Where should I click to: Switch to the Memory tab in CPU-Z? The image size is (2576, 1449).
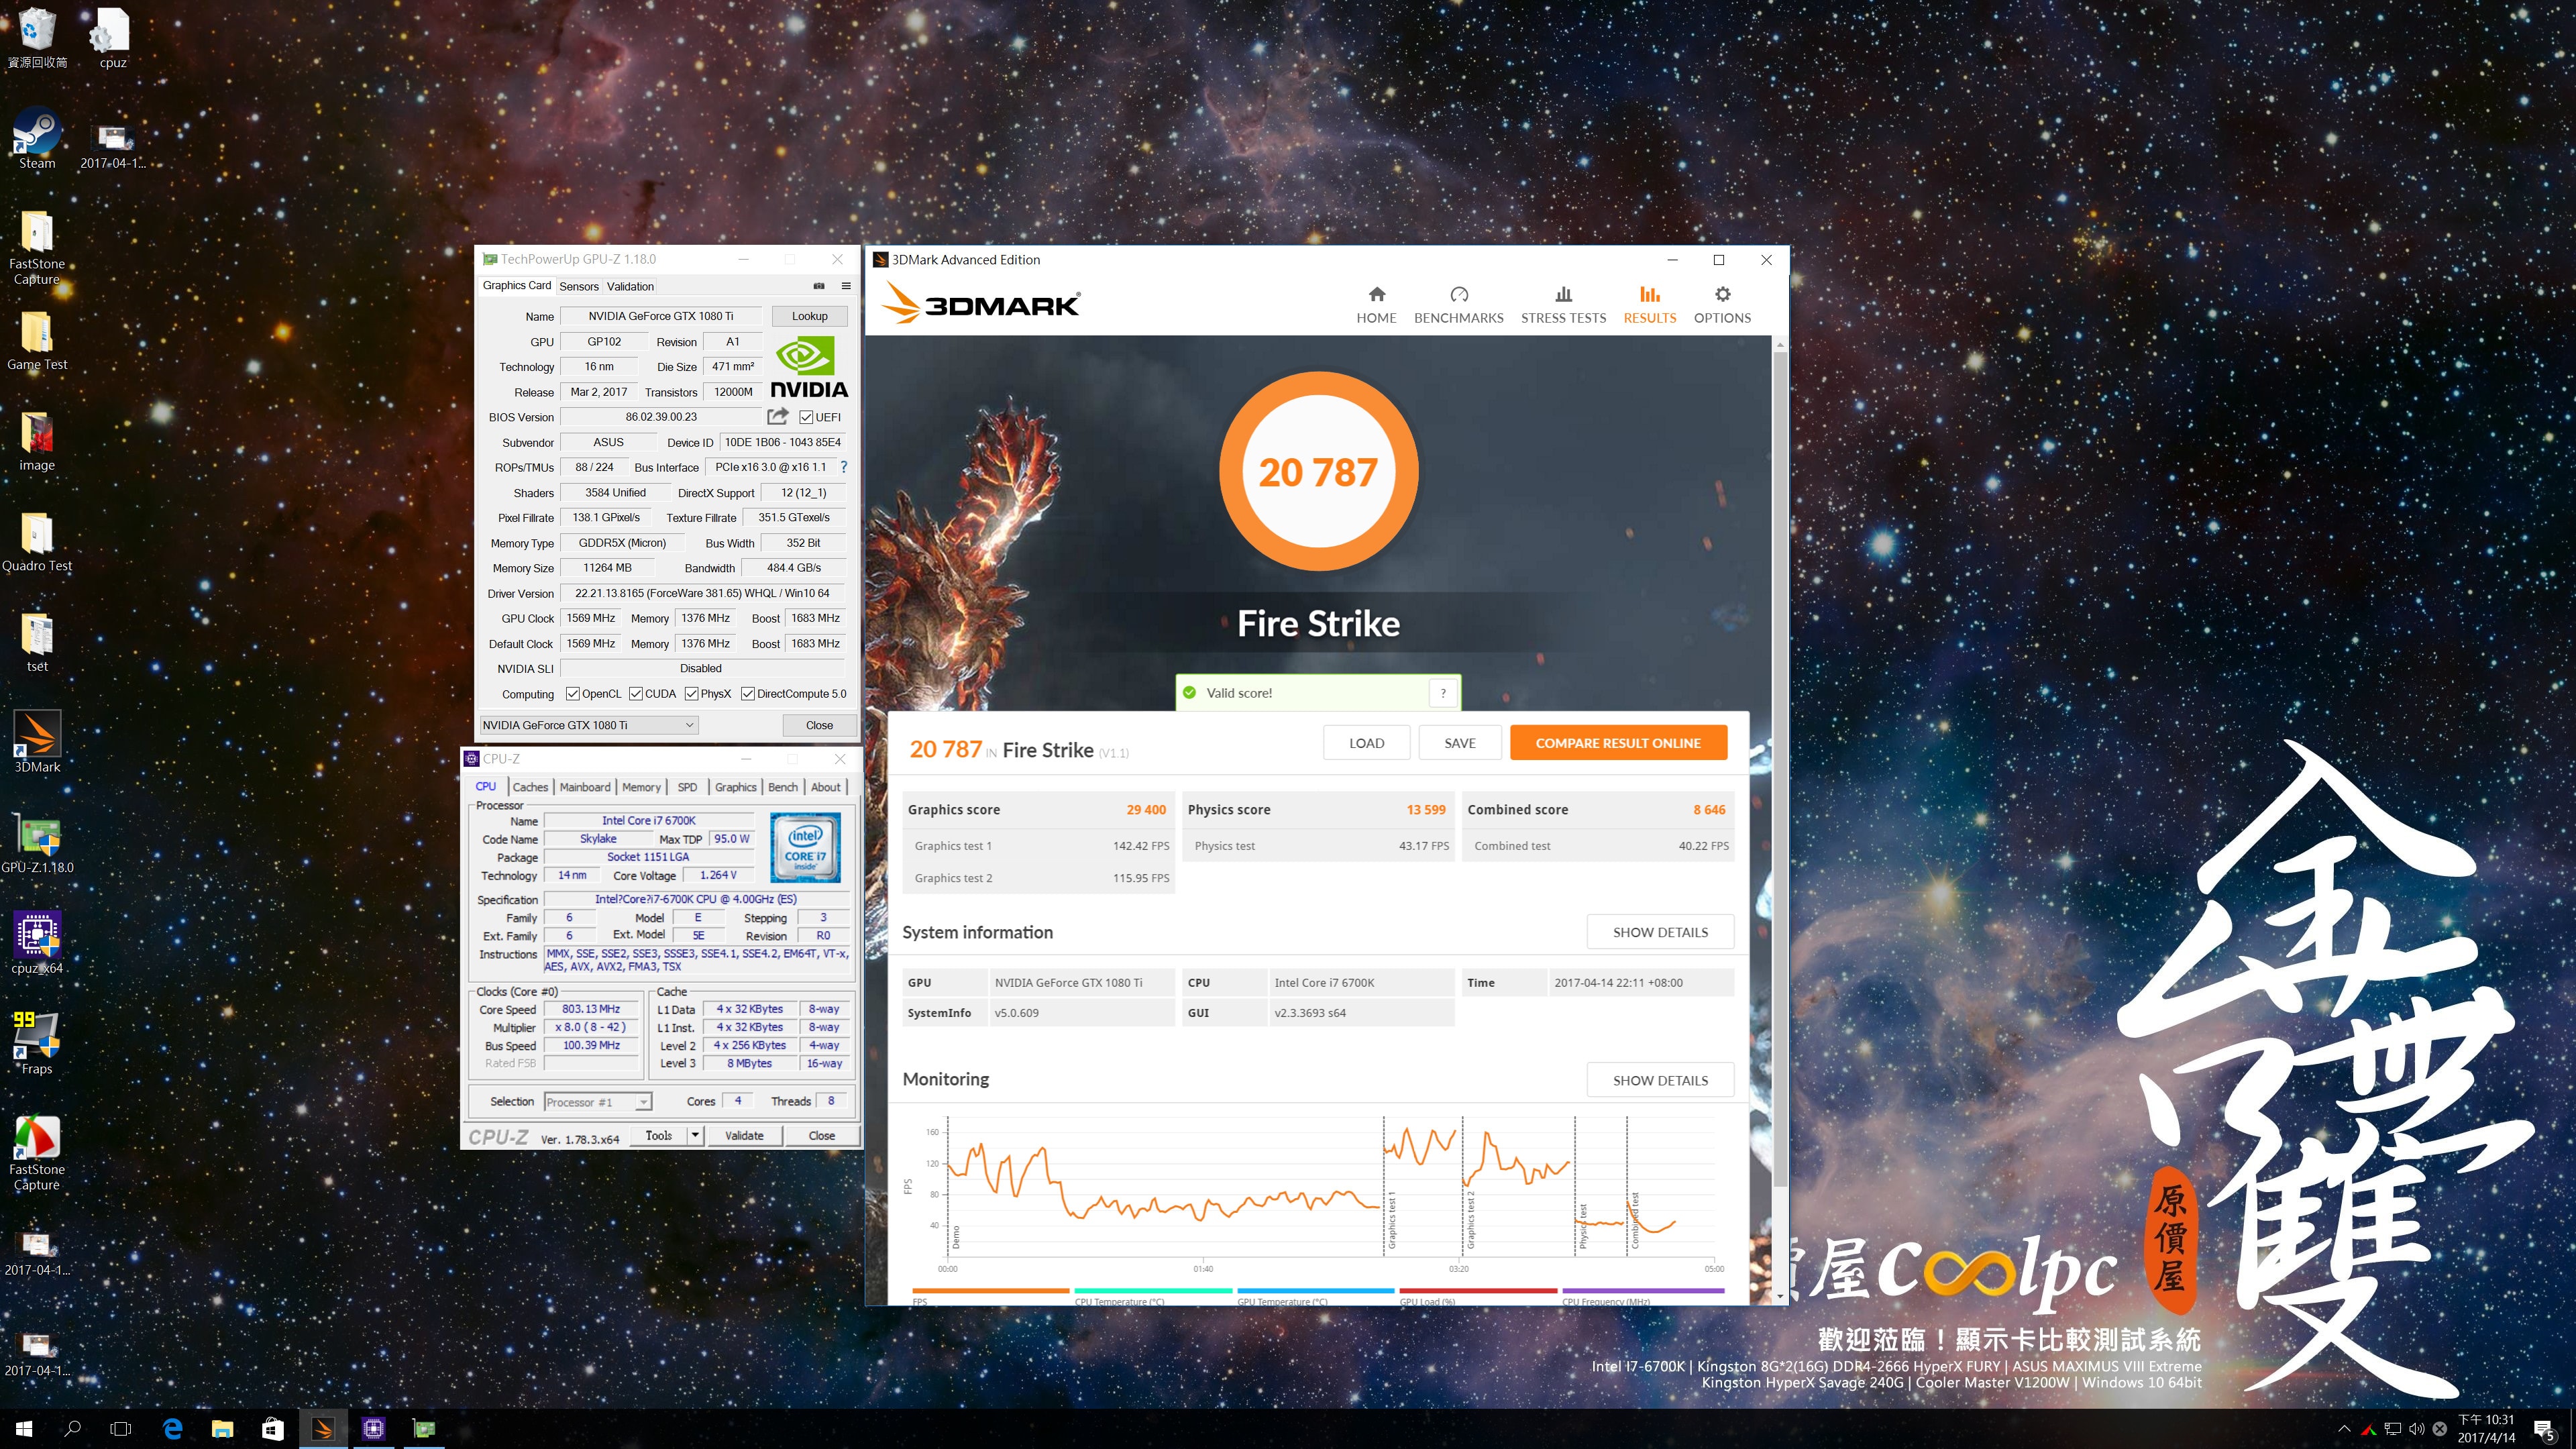641,787
